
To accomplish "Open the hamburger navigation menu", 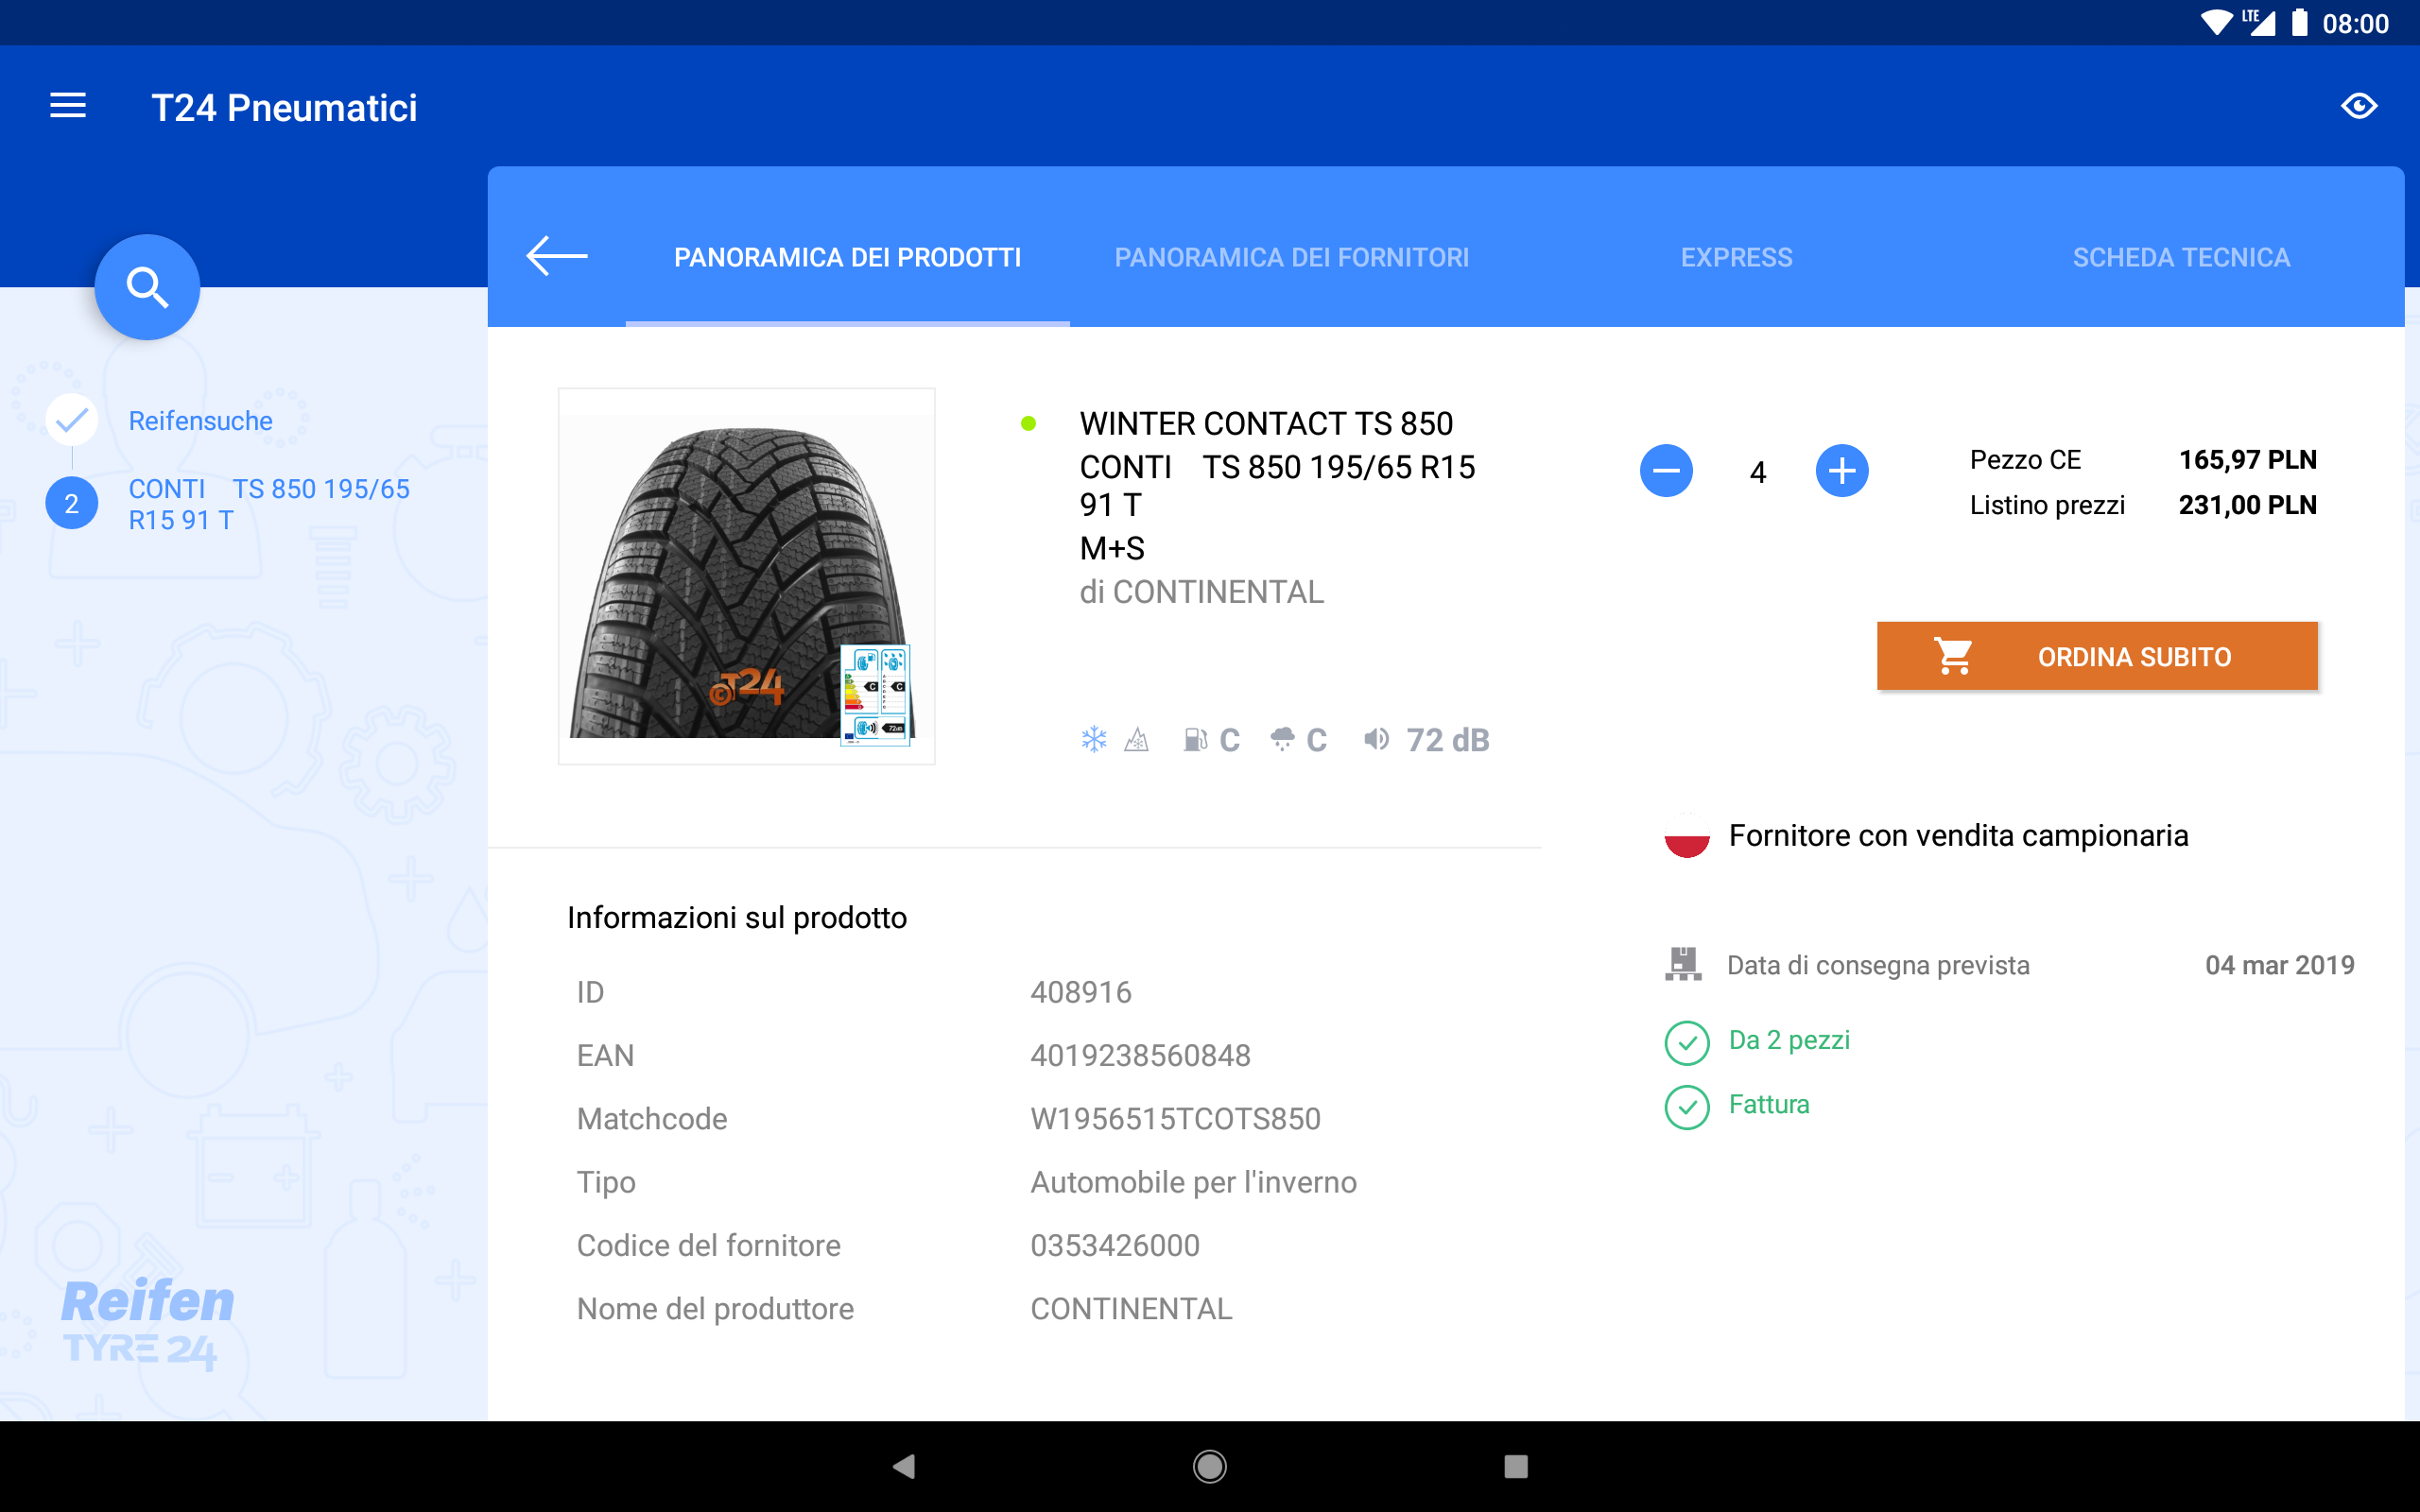I will pyautogui.click(x=68, y=106).
